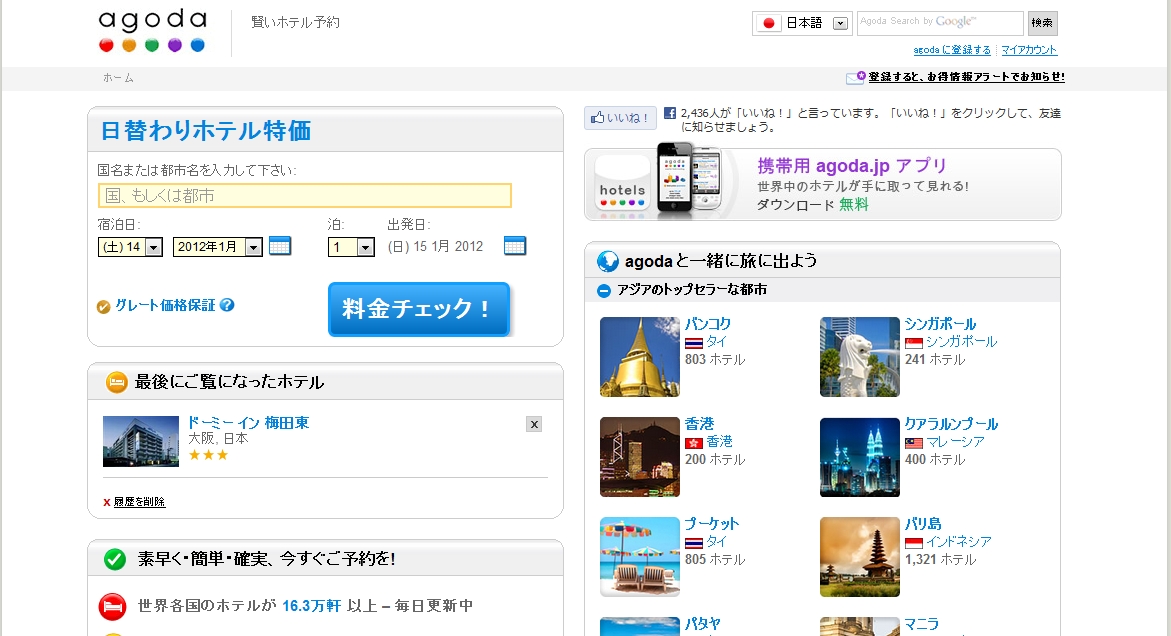The width and height of the screenshot is (1171, 636).
Task: Click the Japan flag language icon
Action: click(768, 23)
